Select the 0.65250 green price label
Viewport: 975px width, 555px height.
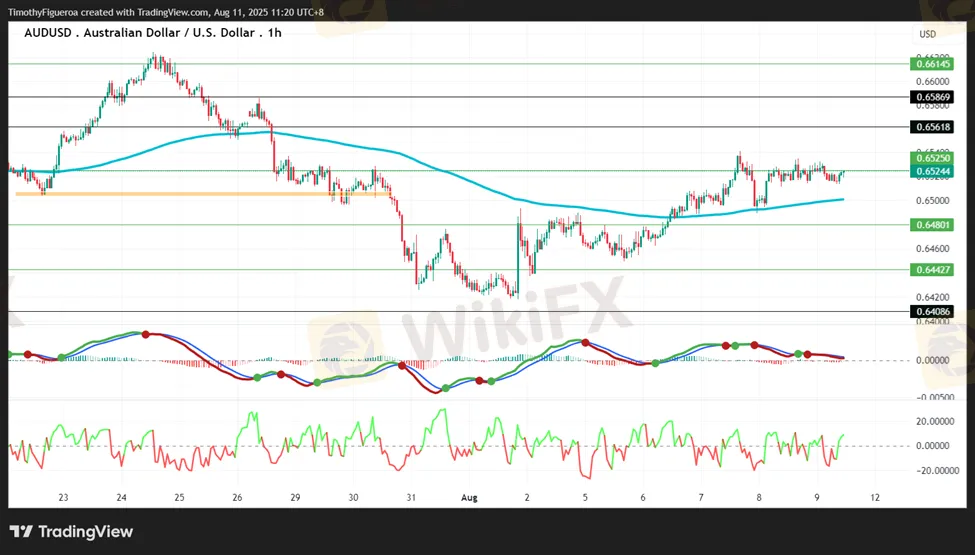click(931, 158)
